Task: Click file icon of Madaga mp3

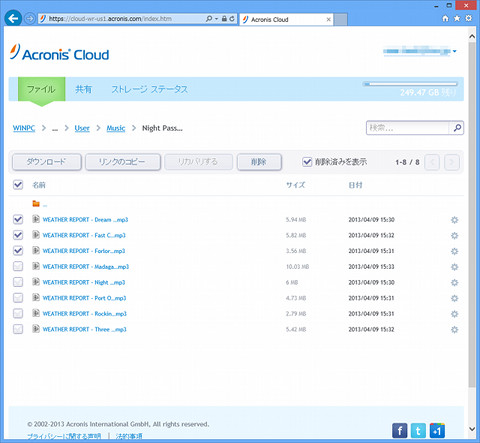Action: pos(36,266)
